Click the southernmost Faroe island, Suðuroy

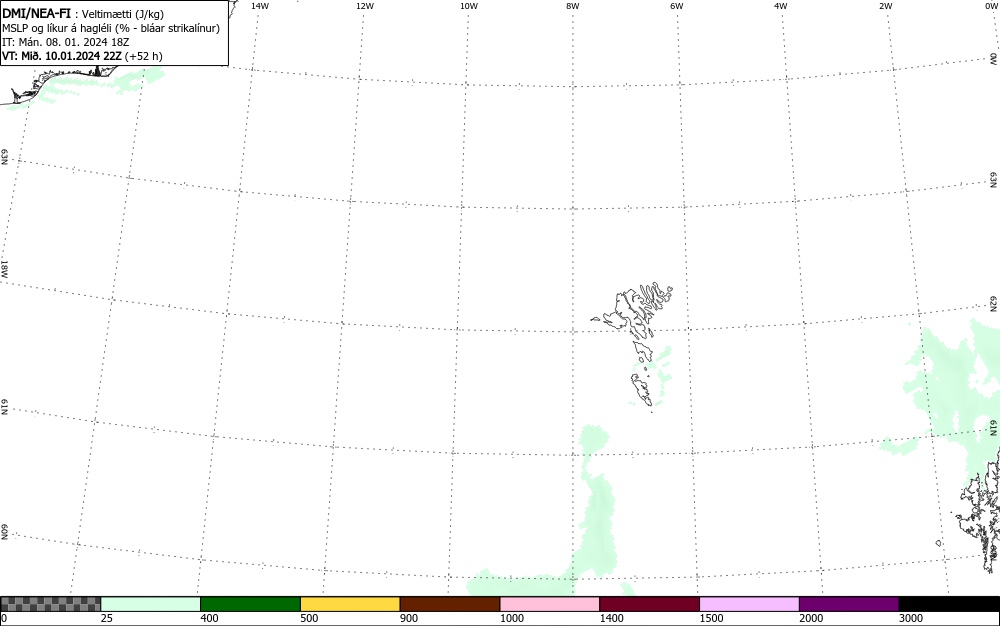642,389
